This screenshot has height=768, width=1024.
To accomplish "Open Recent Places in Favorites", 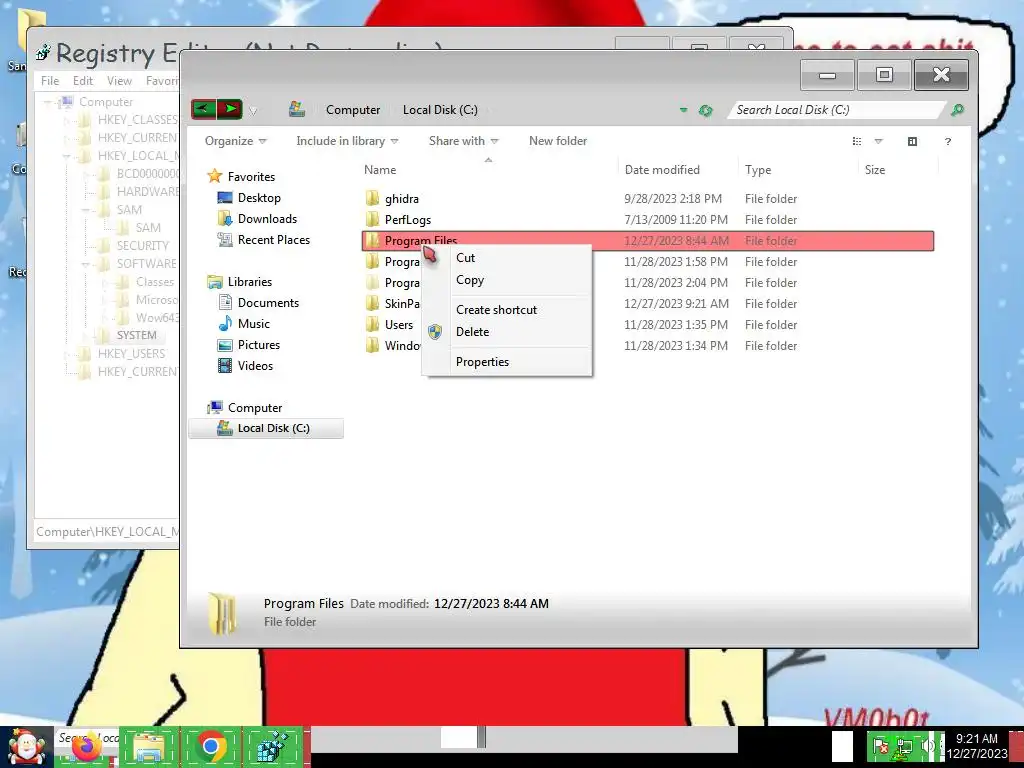I will [x=274, y=240].
